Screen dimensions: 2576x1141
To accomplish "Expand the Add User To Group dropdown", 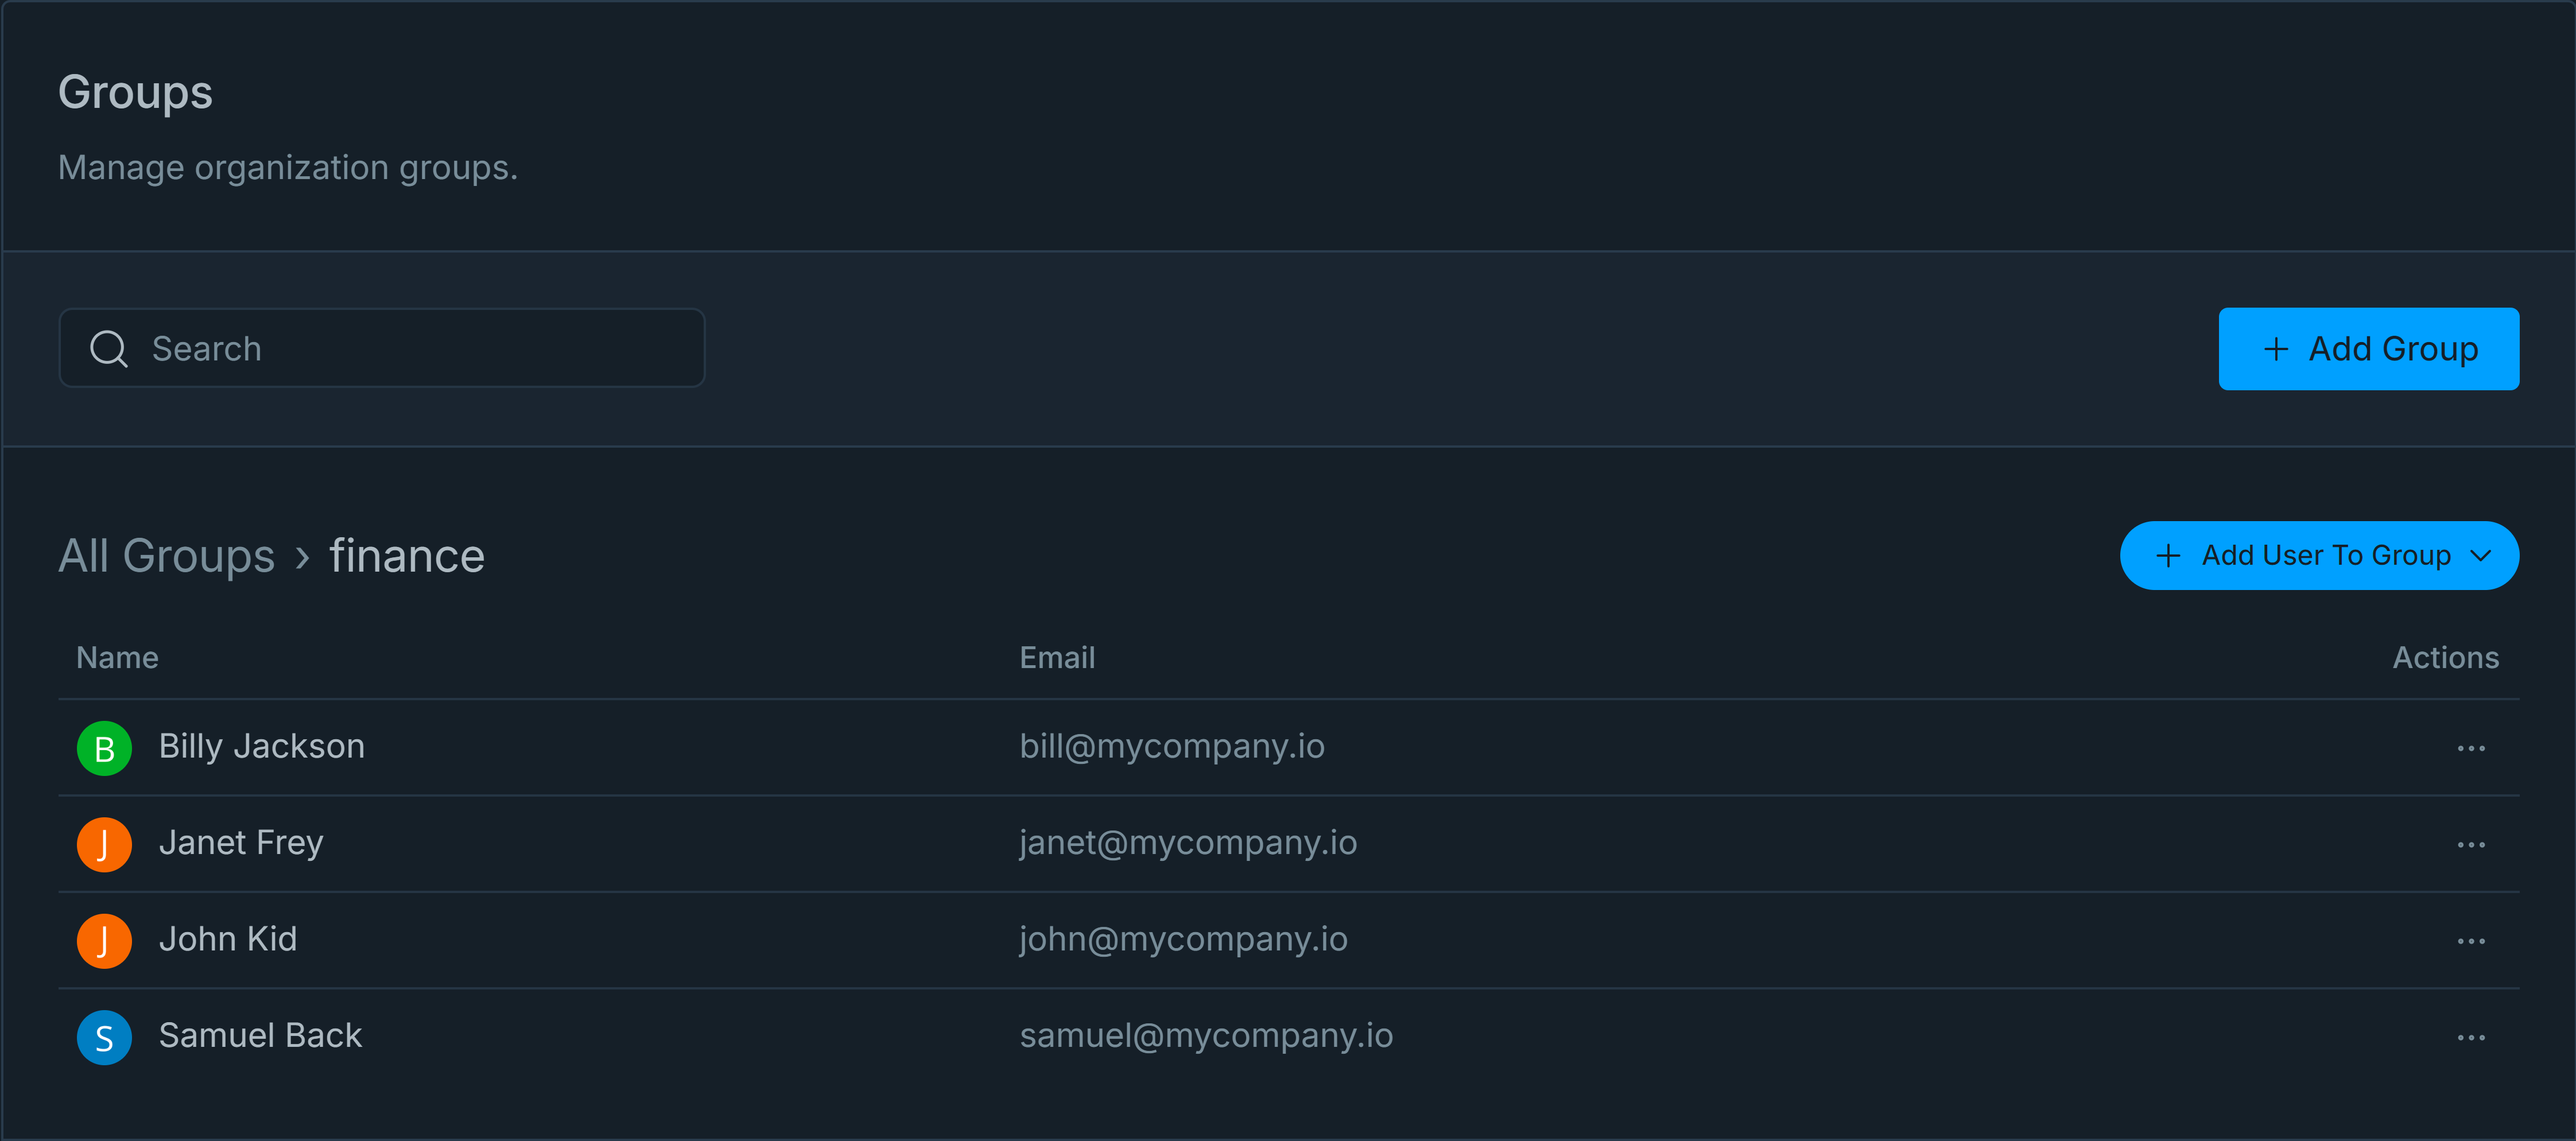I will point(2318,555).
